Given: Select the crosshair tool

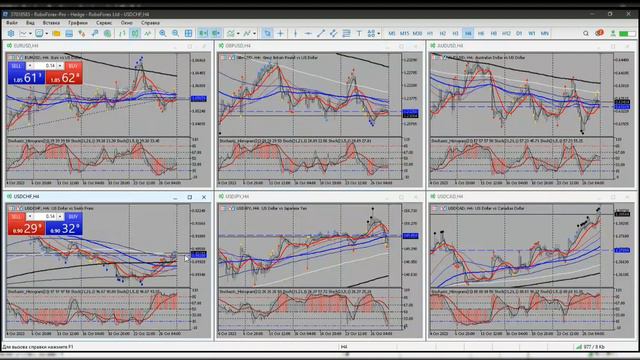Looking at the screenshot, I should click(x=280, y=33).
